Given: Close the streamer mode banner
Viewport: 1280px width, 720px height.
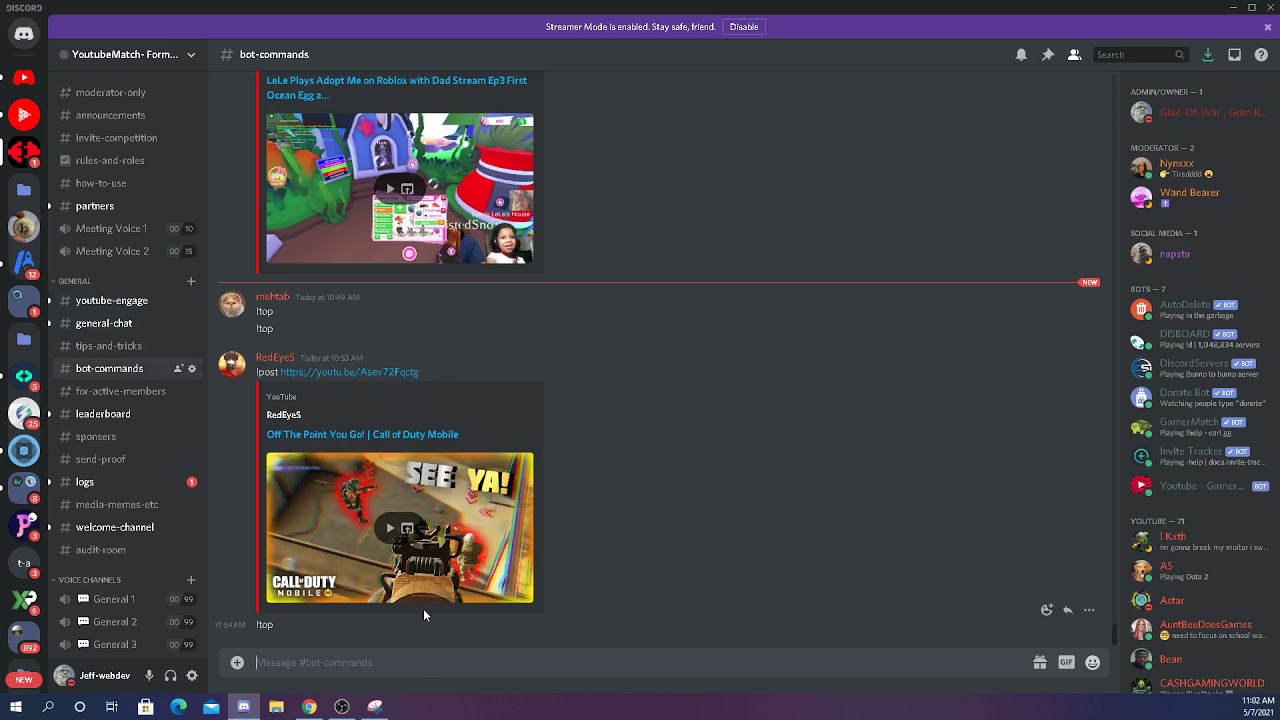Looking at the screenshot, I should (x=1268, y=27).
